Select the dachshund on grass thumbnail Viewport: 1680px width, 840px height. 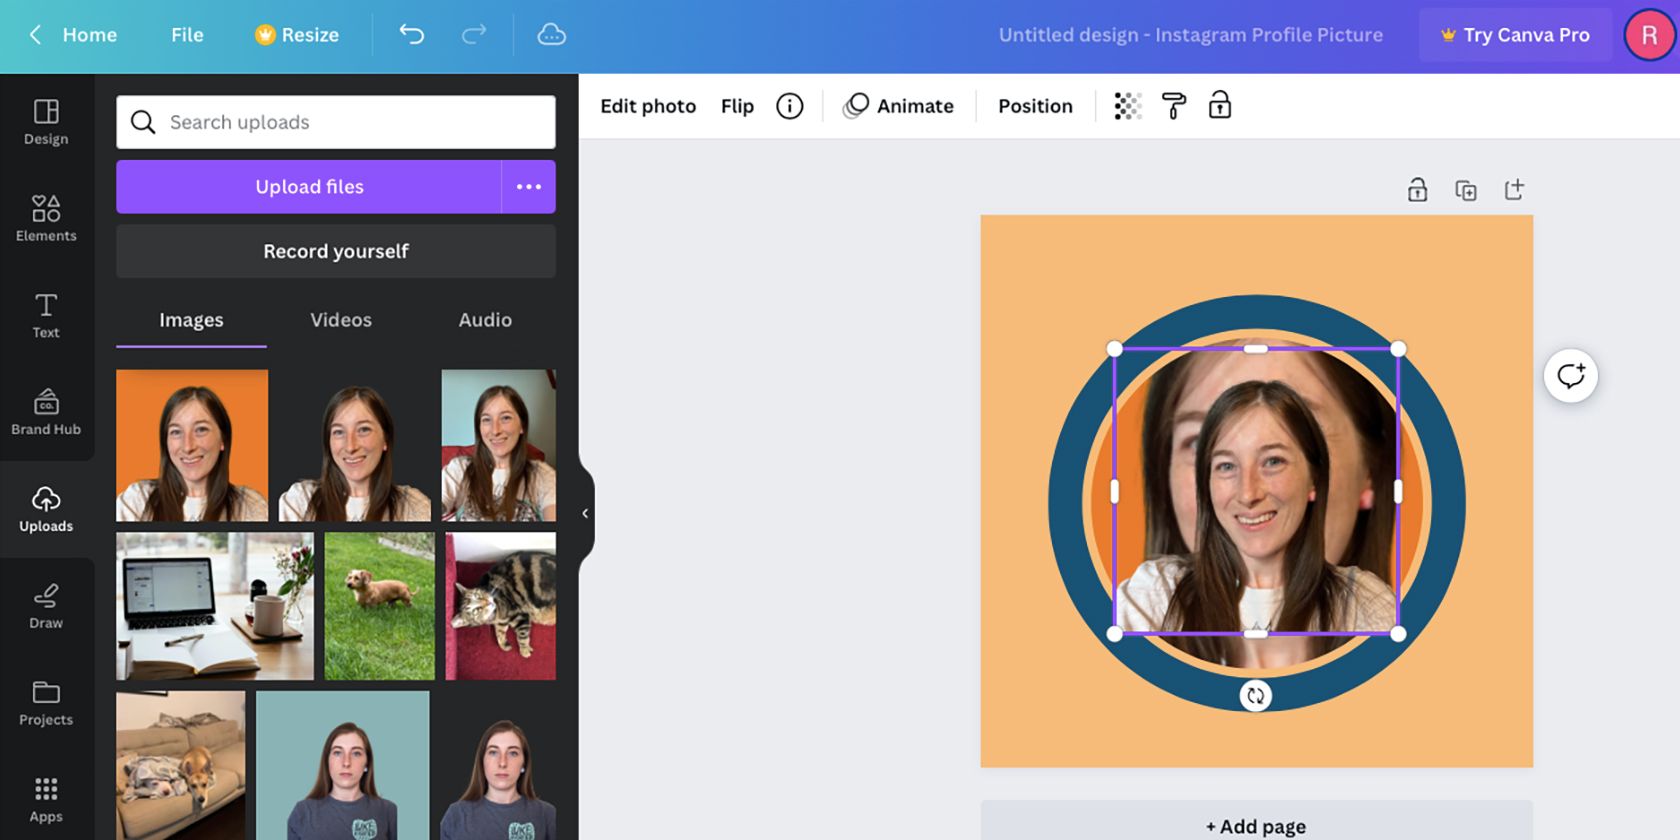pyautogui.click(x=379, y=606)
